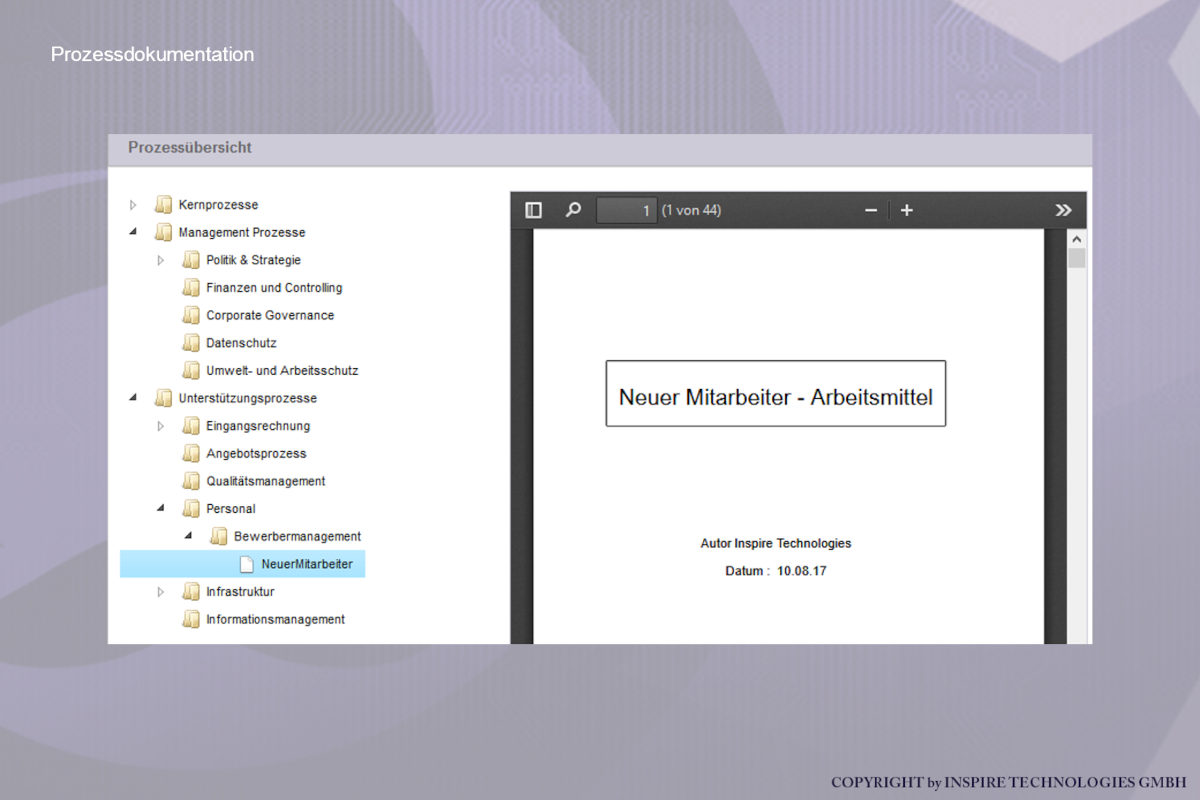
Task: Zoom out with the minus button
Action: [x=871, y=210]
